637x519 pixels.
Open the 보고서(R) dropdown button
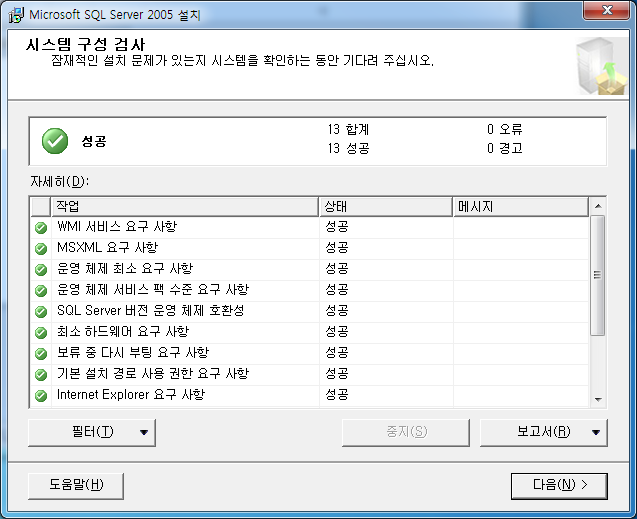pyautogui.click(x=544, y=432)
